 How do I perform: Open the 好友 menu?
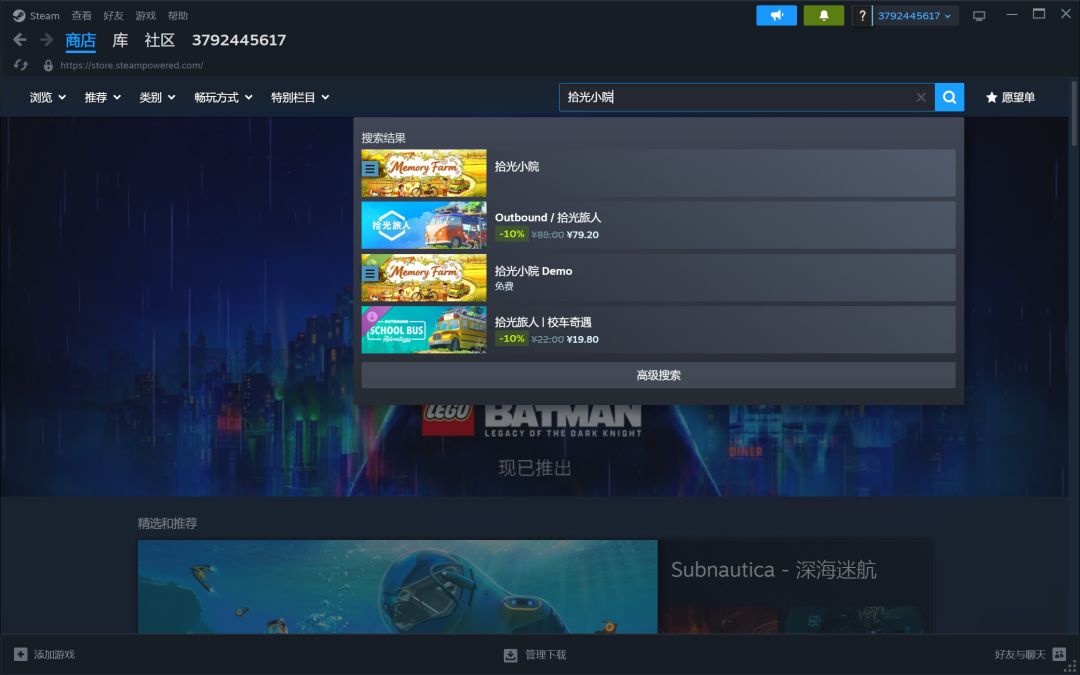coord(114,15)
